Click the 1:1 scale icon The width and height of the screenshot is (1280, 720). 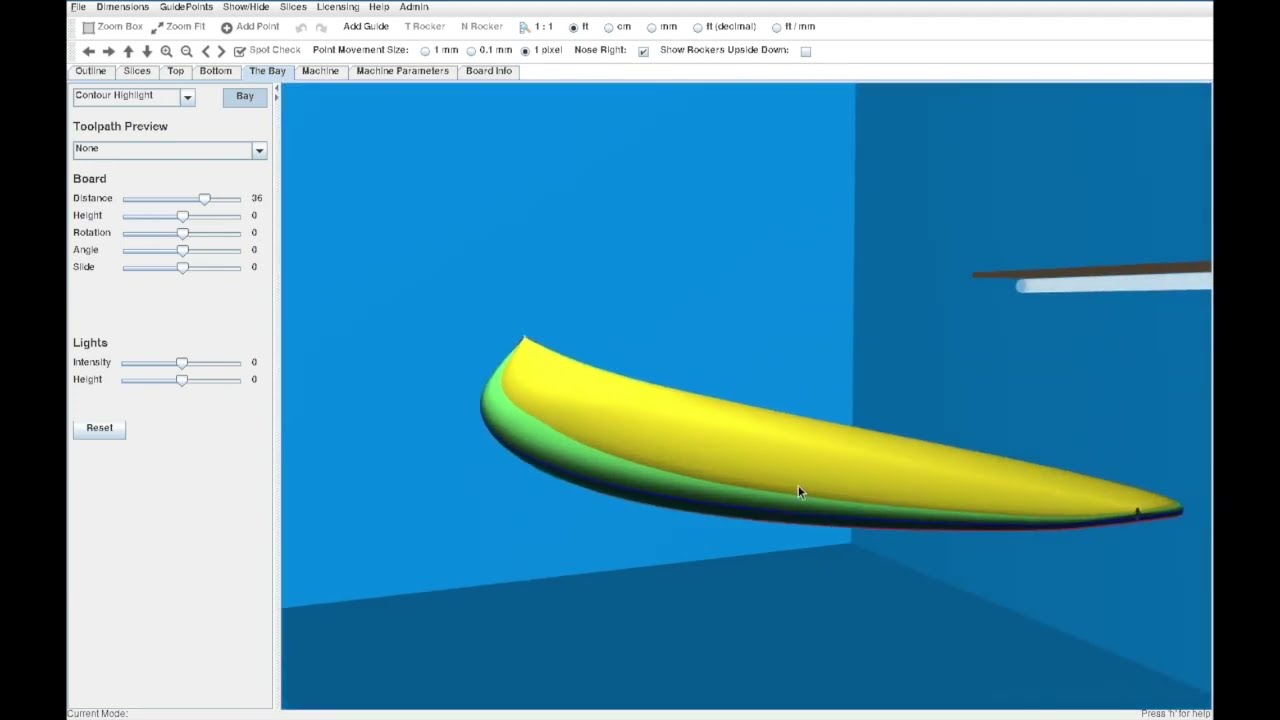coord(536,27)
